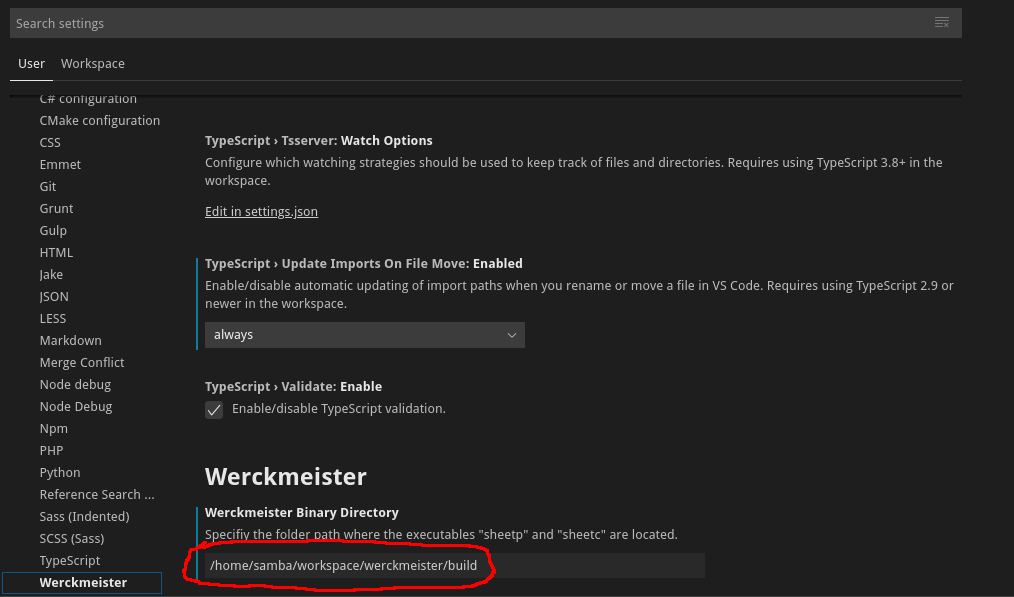Select Git in settings tree

point(48,186)
